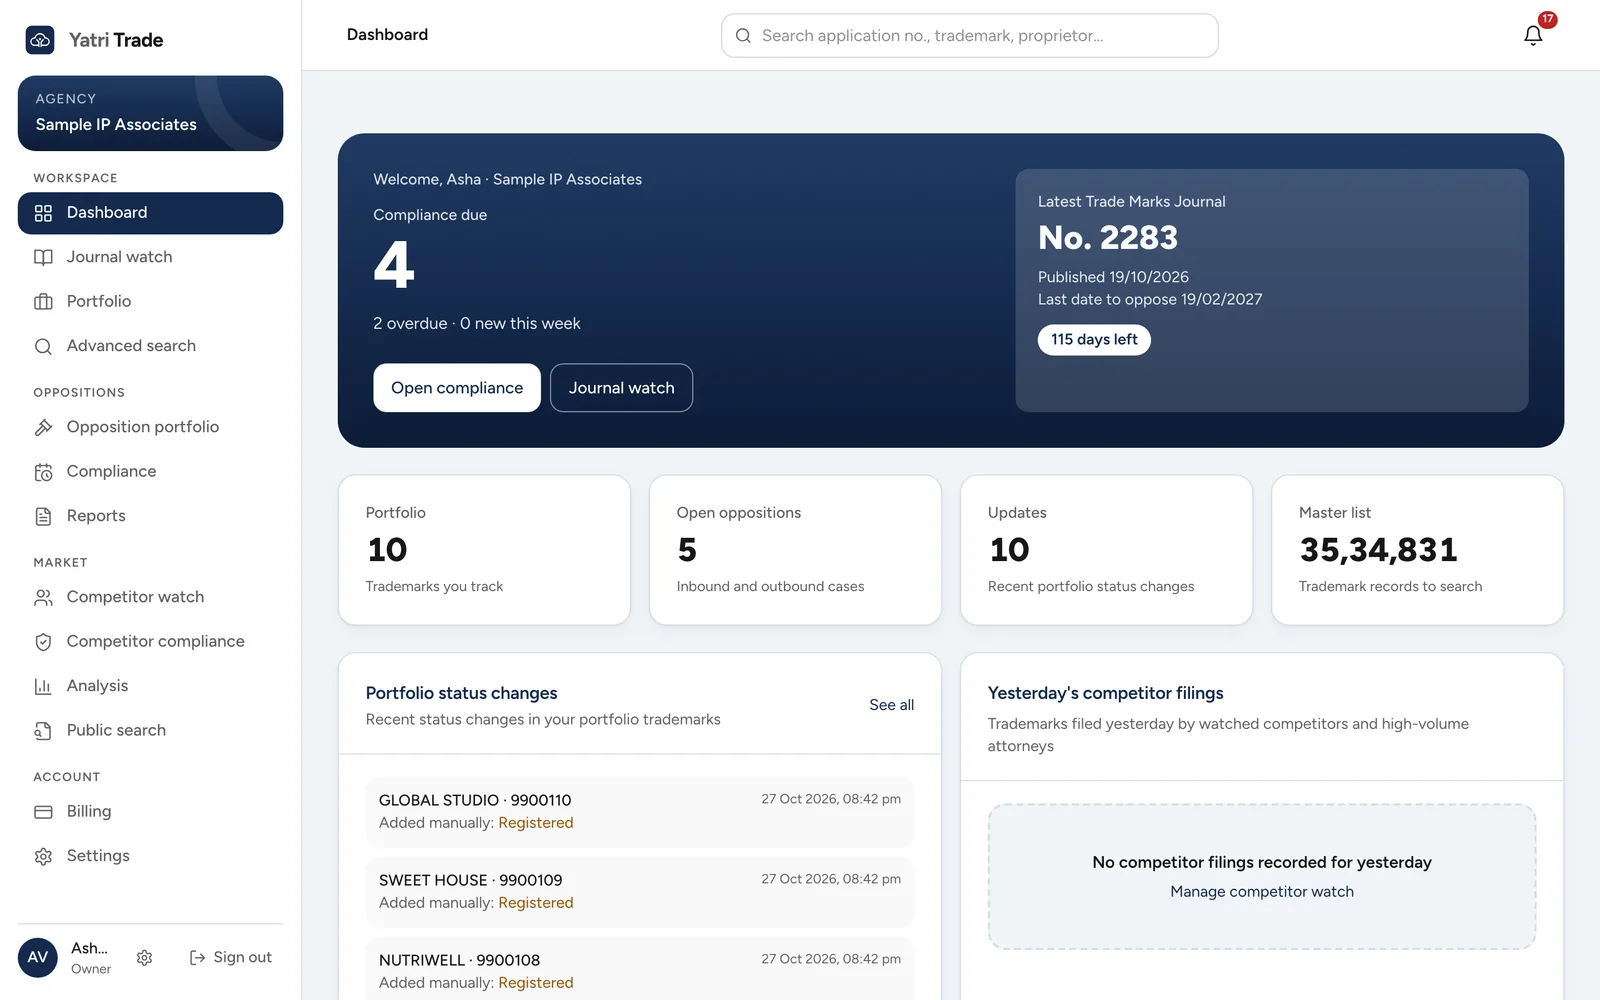The height and width of the screenshot is (1000, 1600).
Task: Click See all for portfolio status changes
Action: click(892, 705)
